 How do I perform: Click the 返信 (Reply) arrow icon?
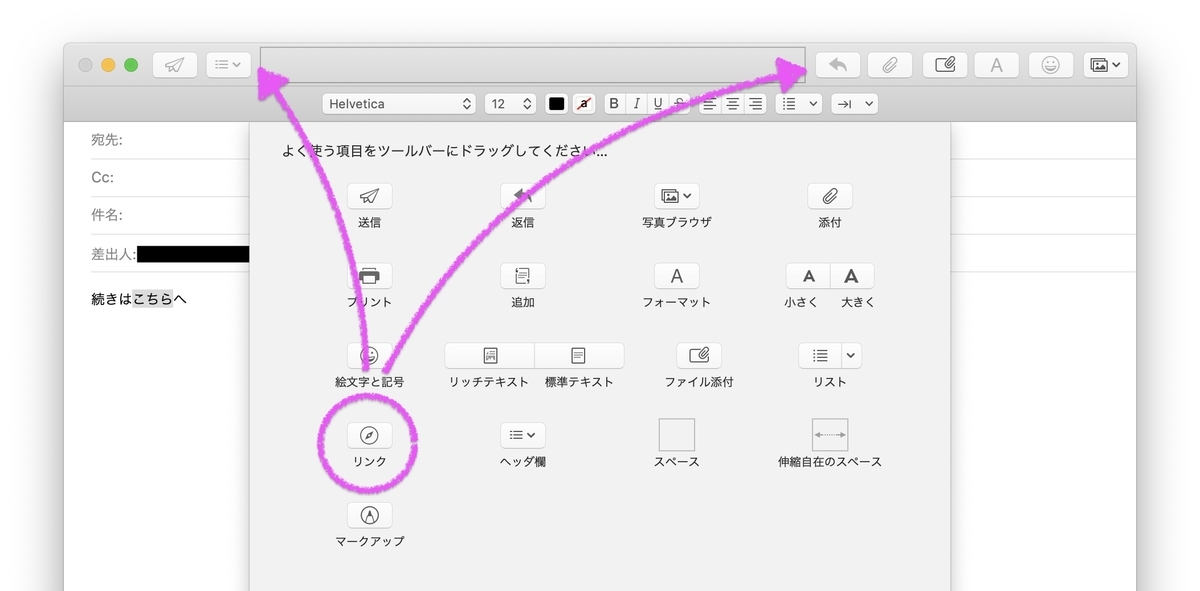(x=522, y=196)
